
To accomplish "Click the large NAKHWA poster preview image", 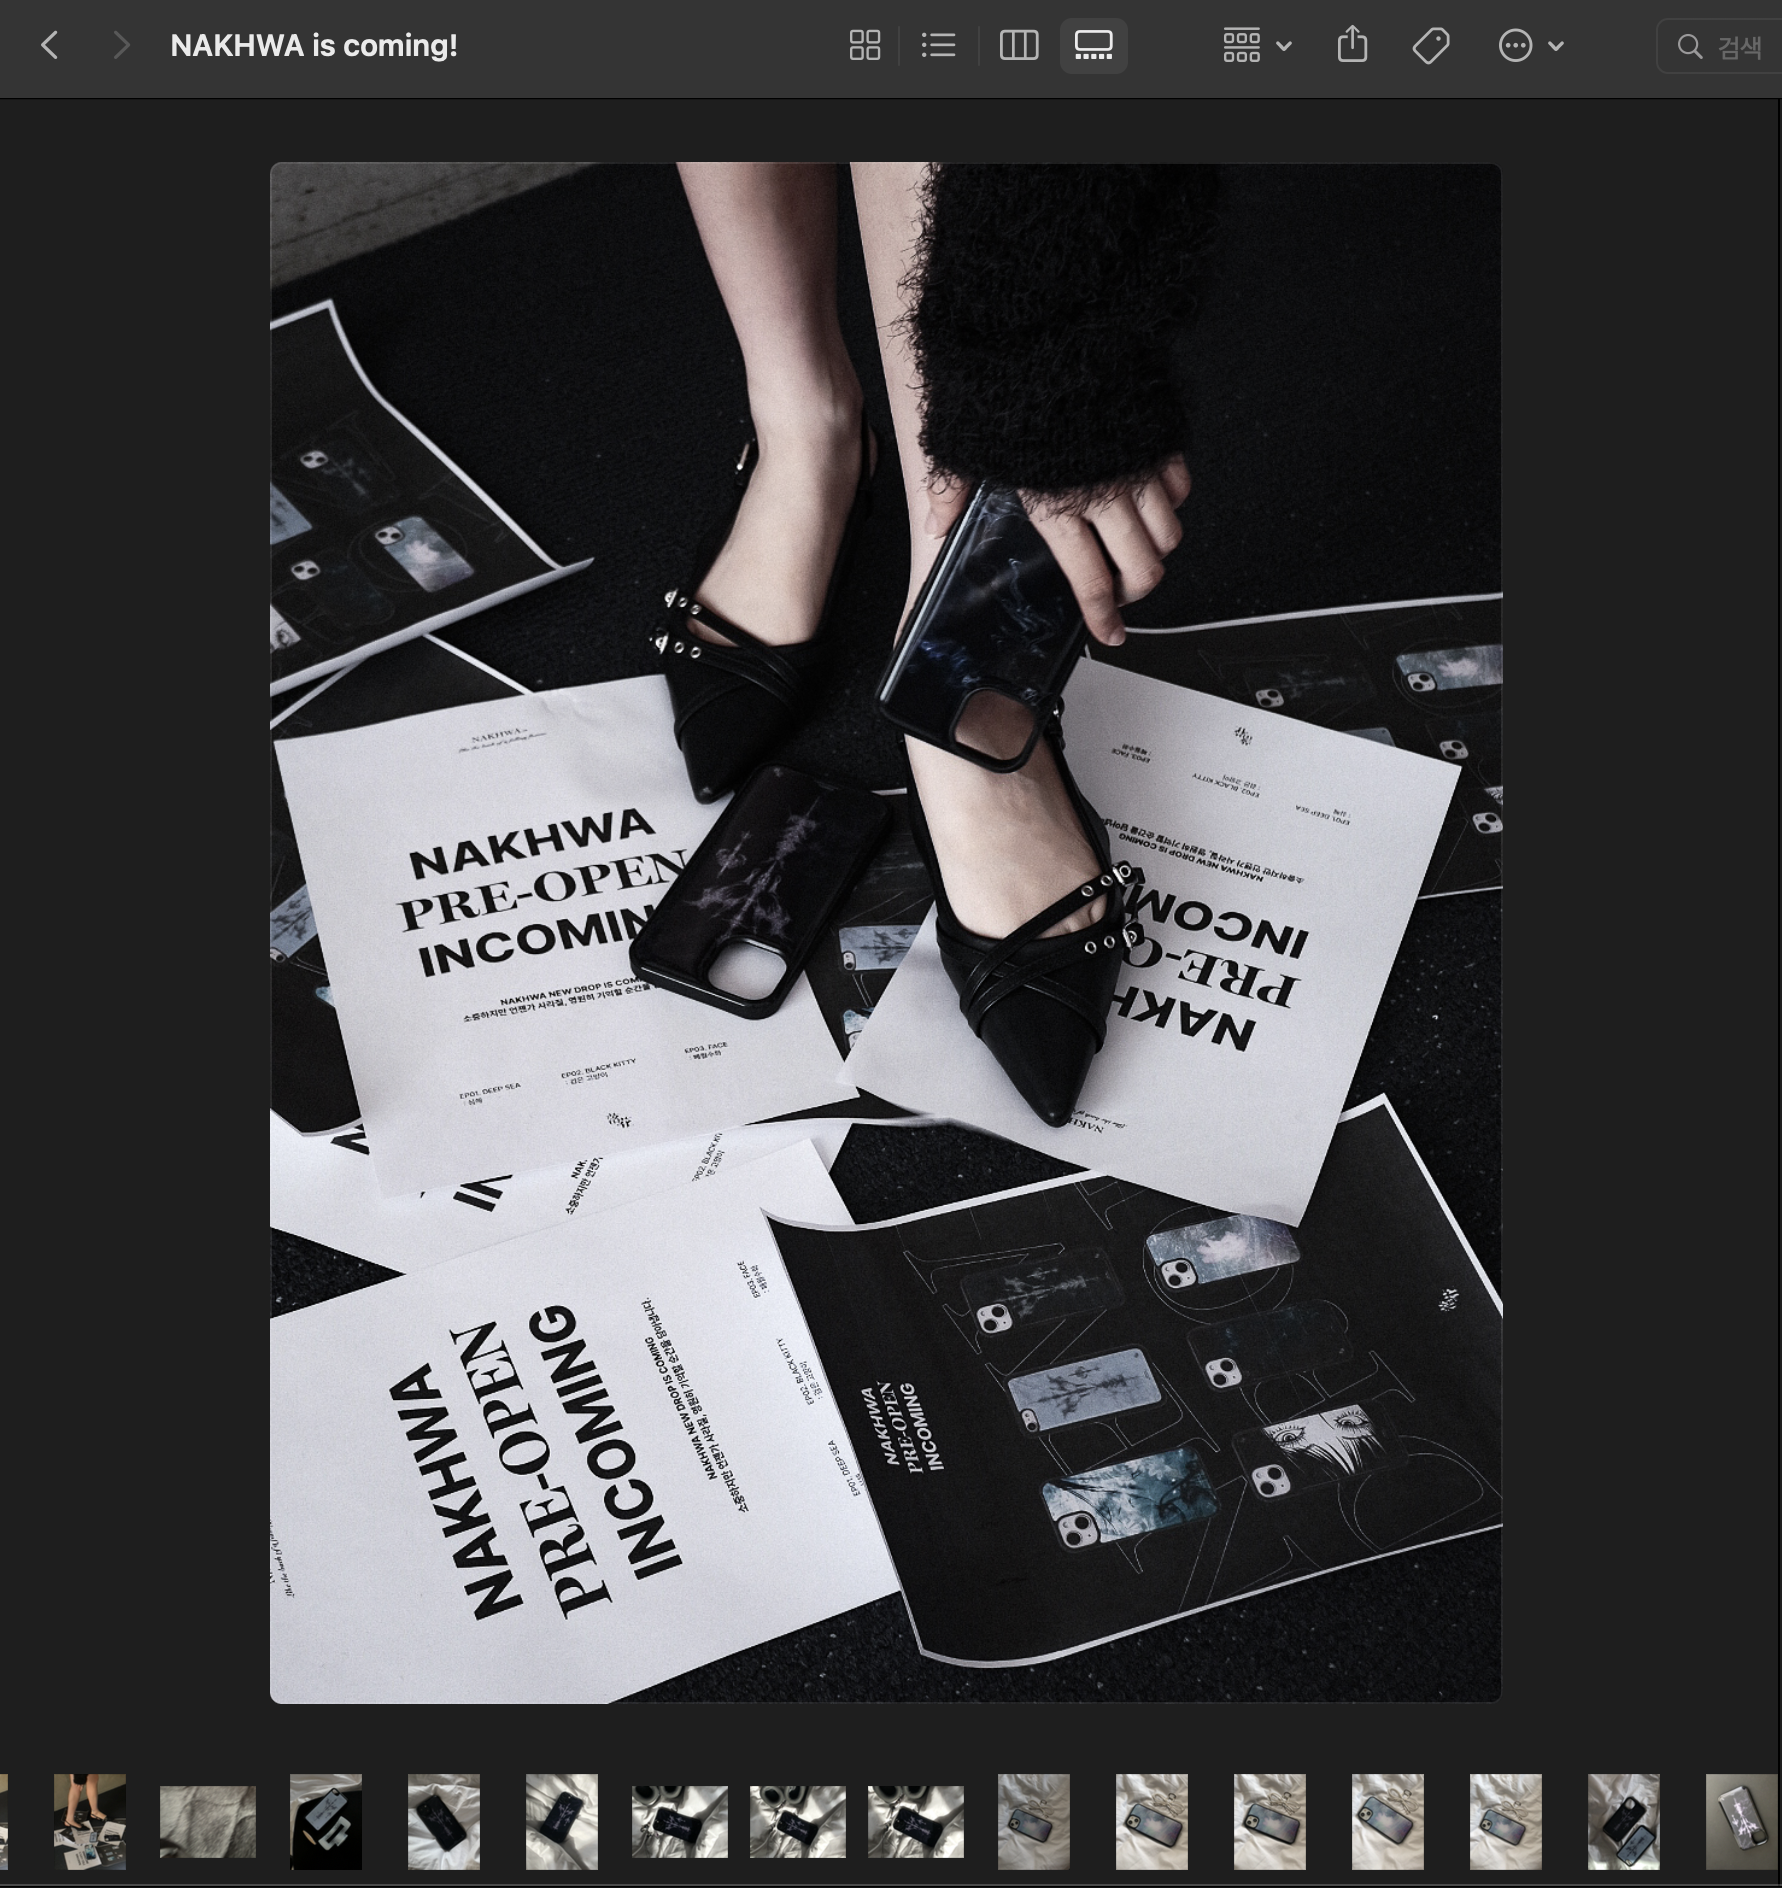I will tap(885, 932).
